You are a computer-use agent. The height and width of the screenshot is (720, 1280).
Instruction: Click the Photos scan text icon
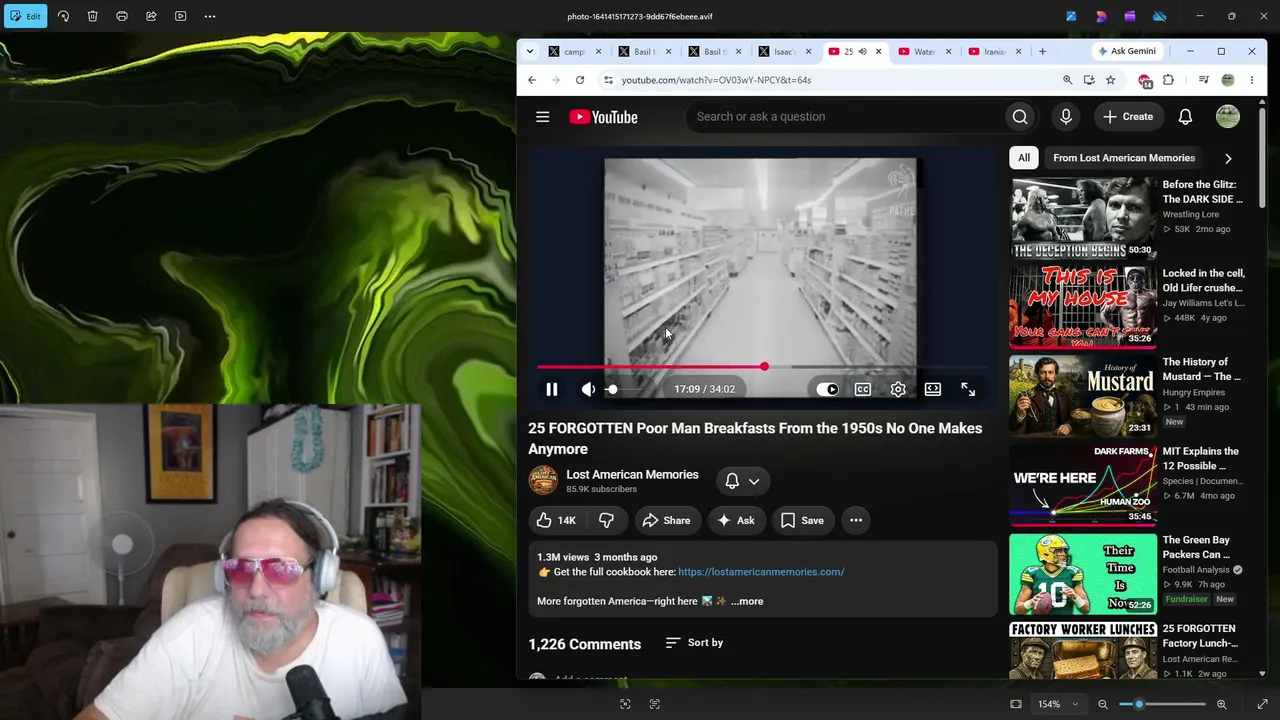(655, 704)
